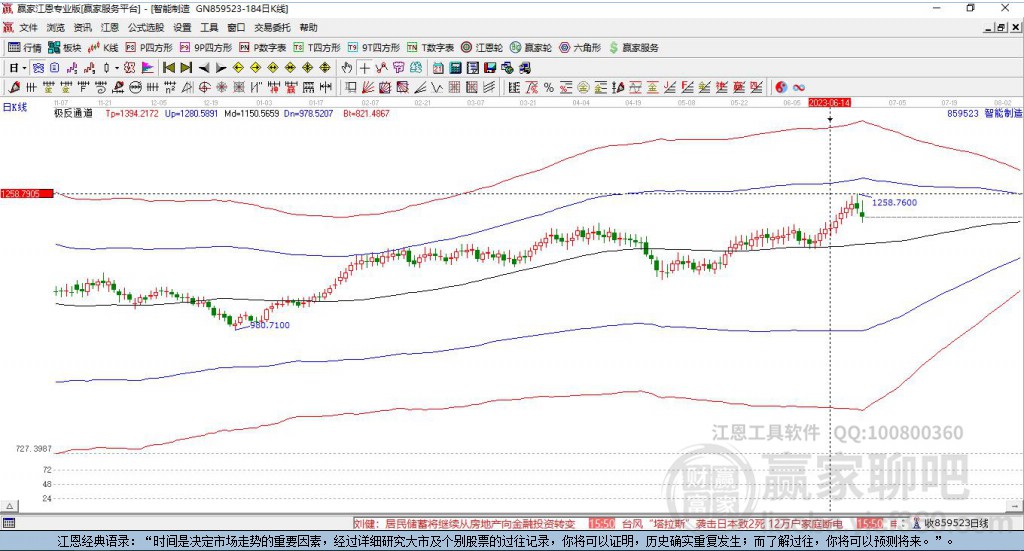Image resolution: width=1024 pixels, height=551 pixels.
Task: Click the highlighted date 2023-06-14 marker
Action: click(x=829, y=102)
